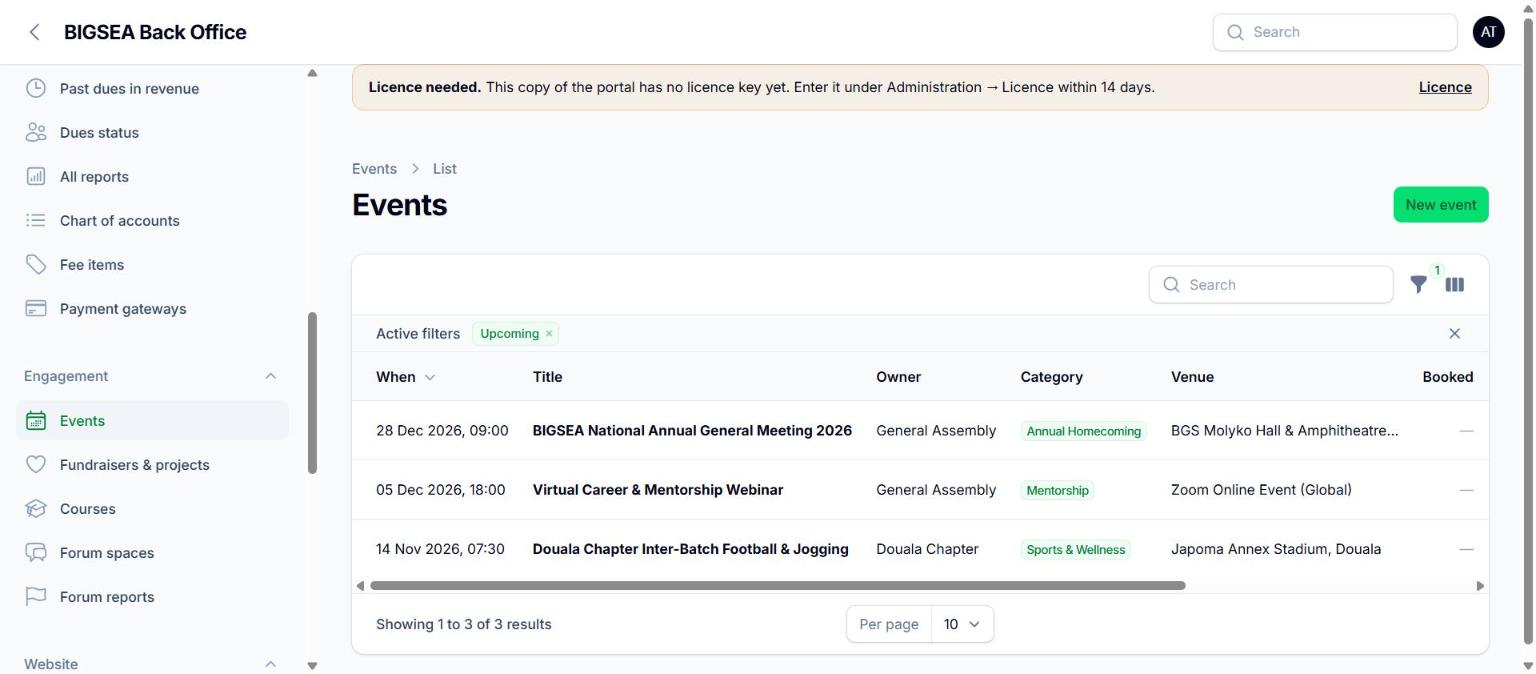
Task: Click the Events breadcrumb link
Action: tap(374, 169)
